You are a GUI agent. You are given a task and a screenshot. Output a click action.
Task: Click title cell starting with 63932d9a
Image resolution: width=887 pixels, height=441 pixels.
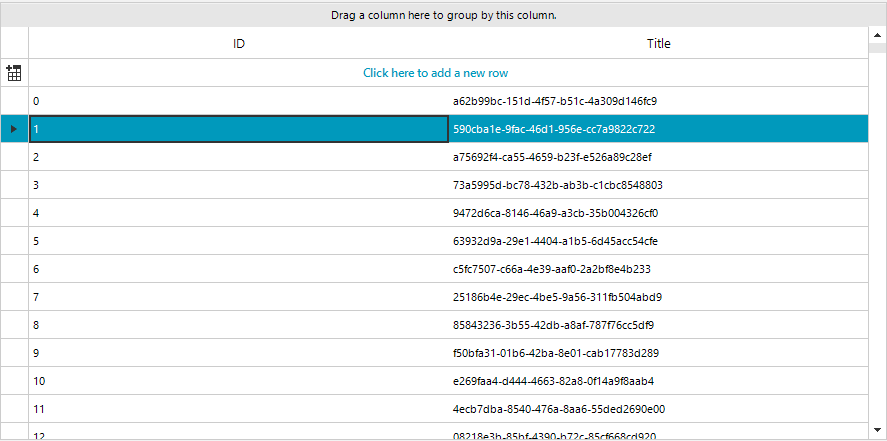pos(555,241)
